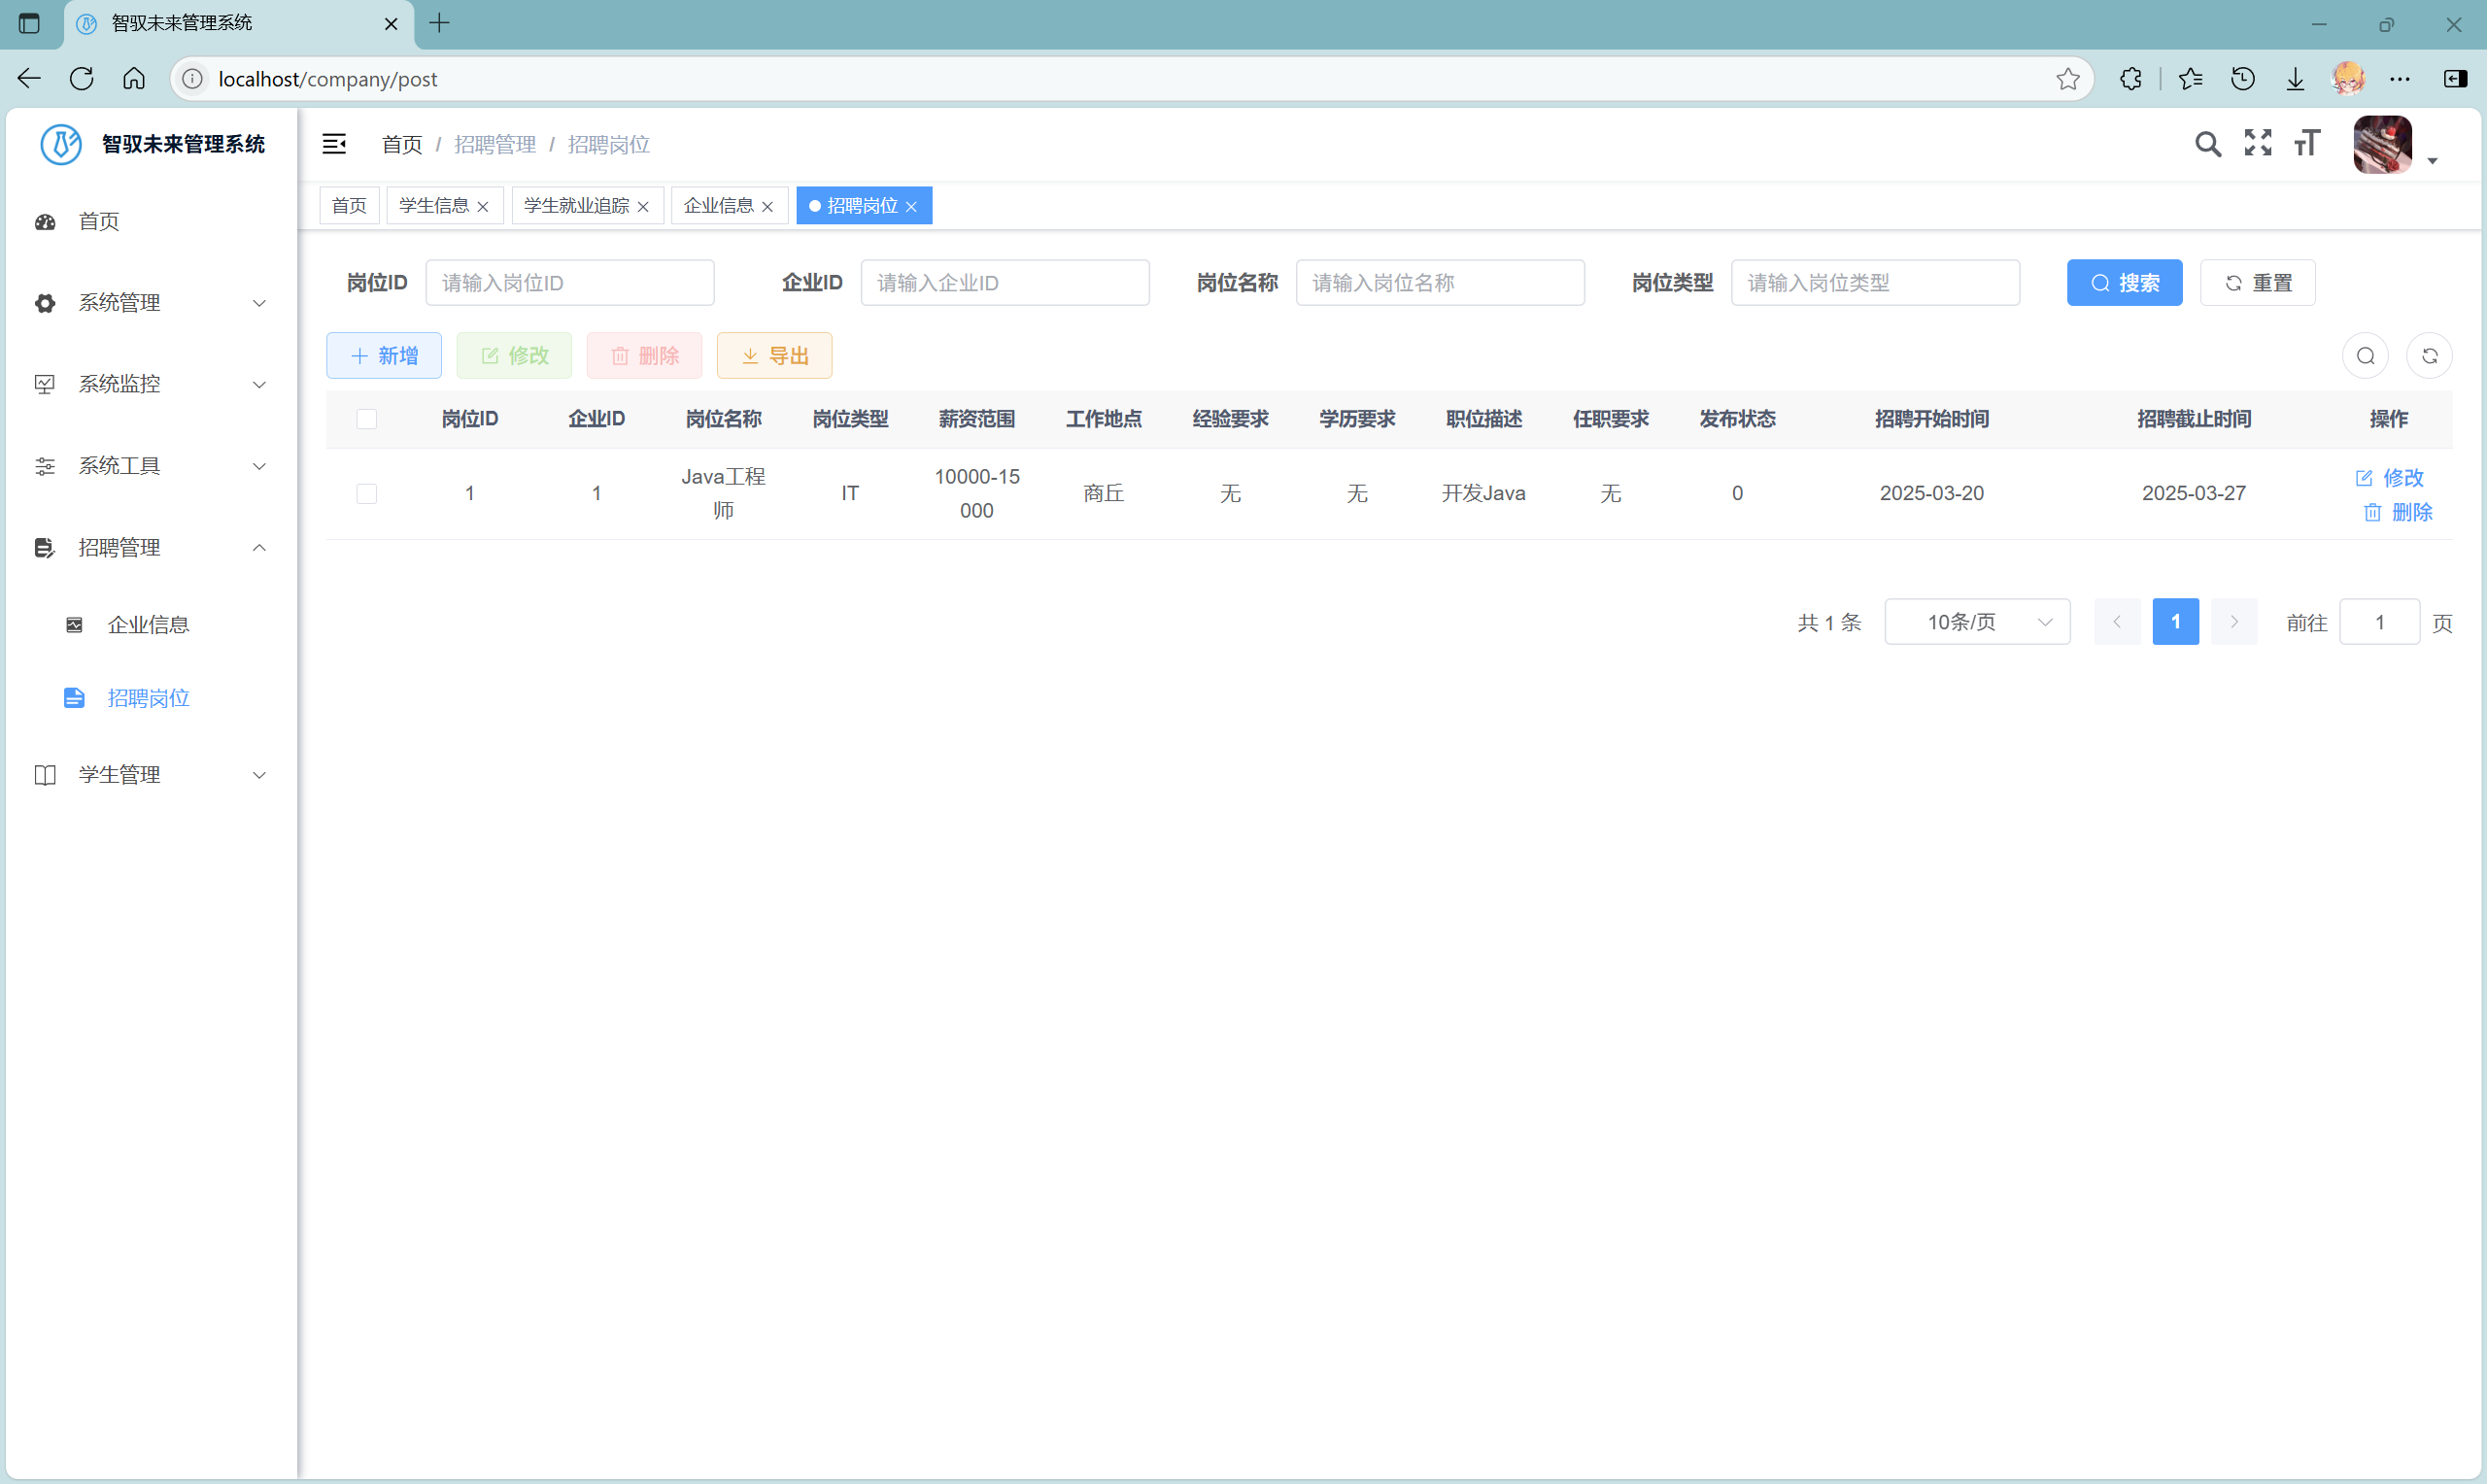2487x1484 pixels.
Task: Click the 智驭未来管理系统 logo icon
Action: pos(60,144)
